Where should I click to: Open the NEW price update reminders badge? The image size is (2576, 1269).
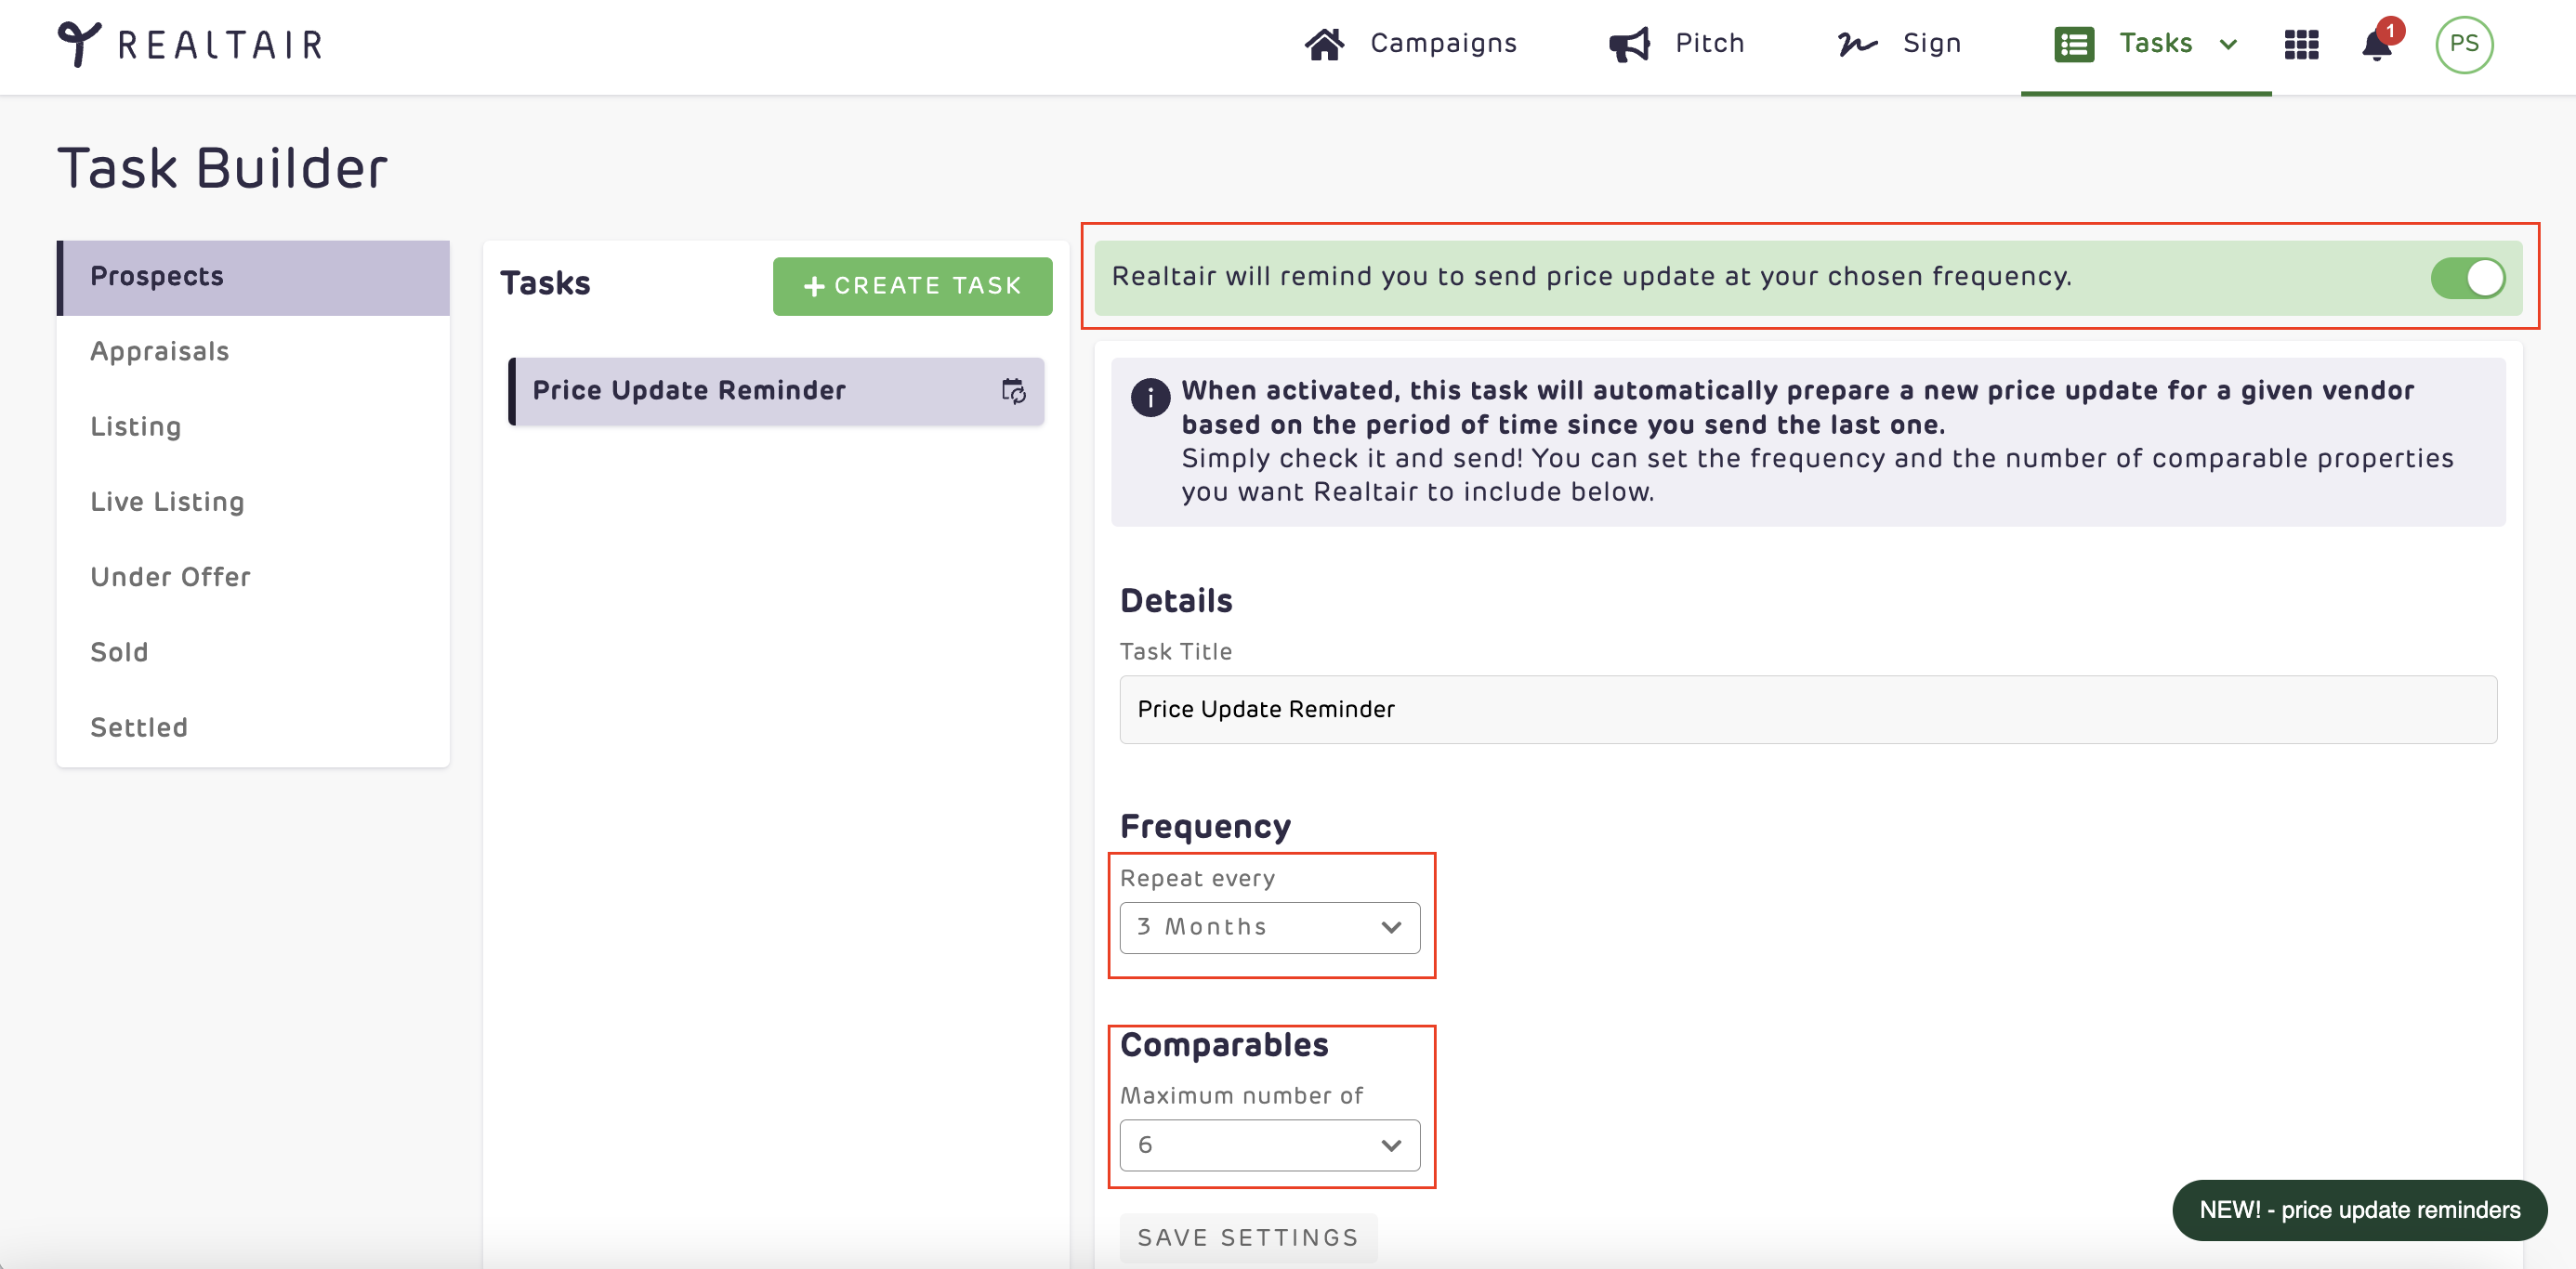pyautogui.click(x=2359, y=1210)
